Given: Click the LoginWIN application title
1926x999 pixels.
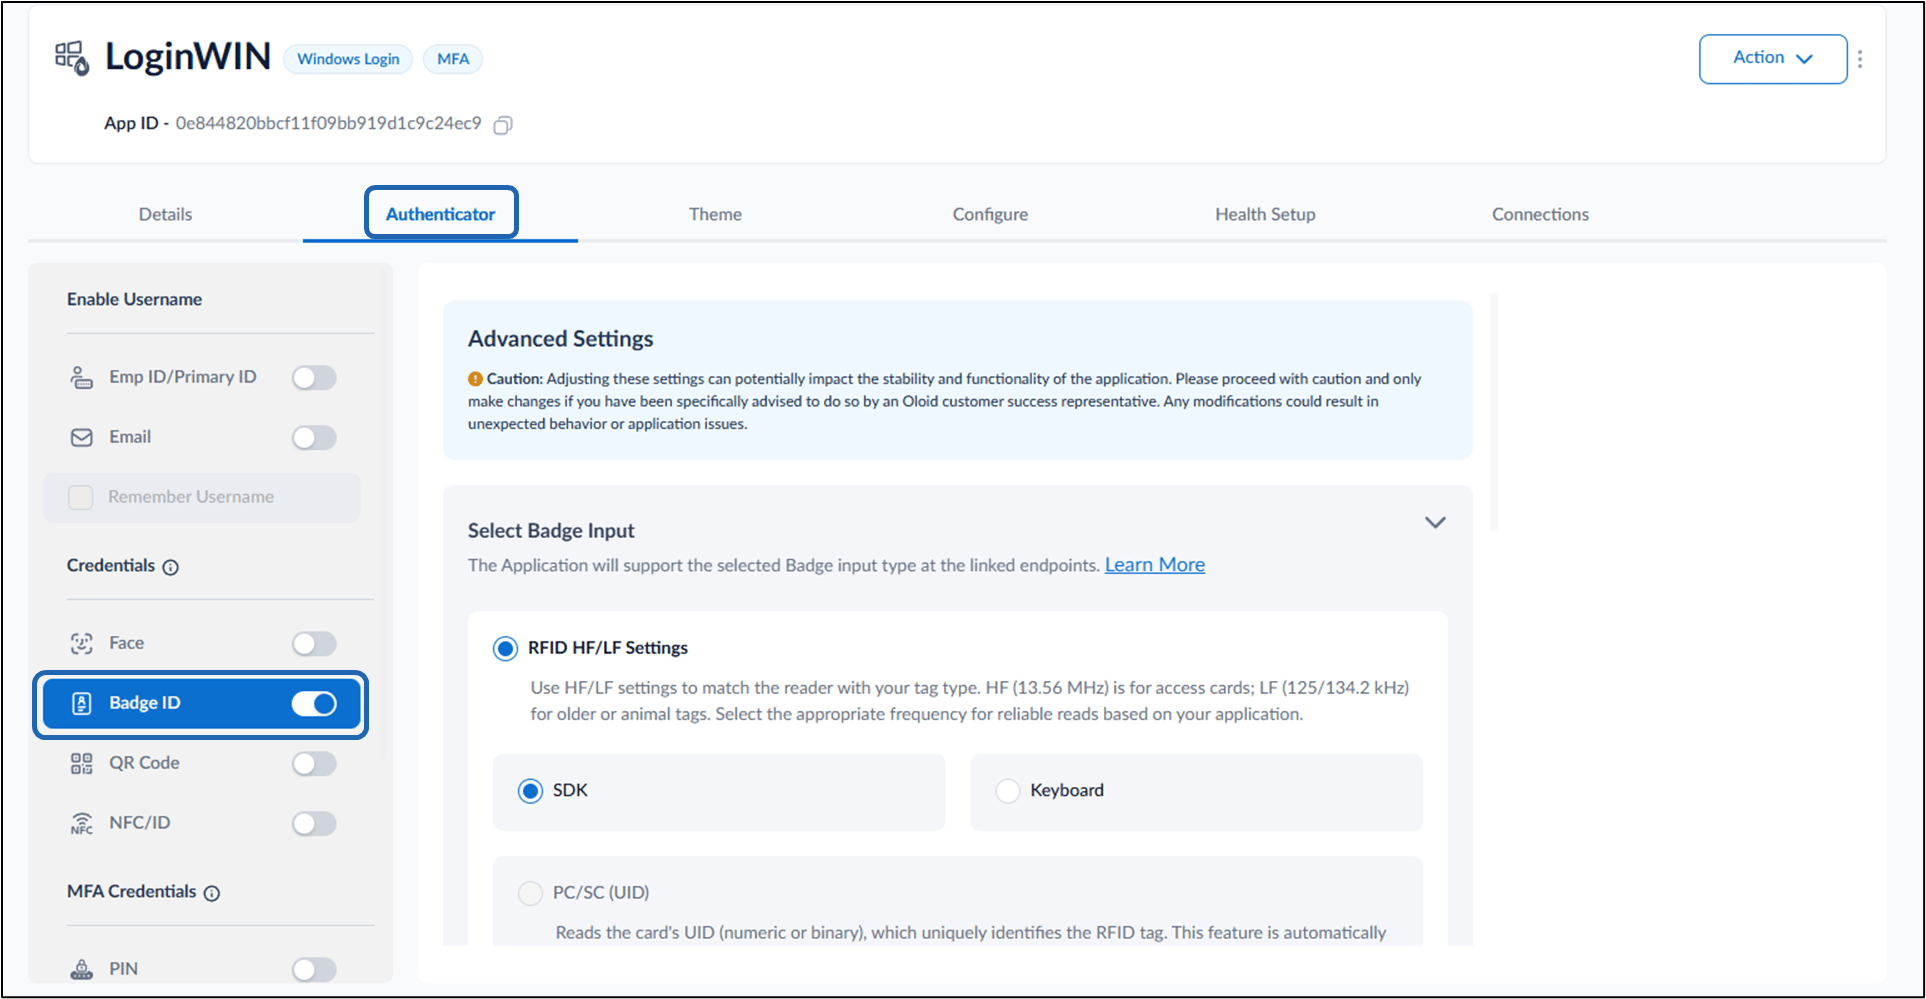Looking at the screenshot, I should [x=188, y=57].
